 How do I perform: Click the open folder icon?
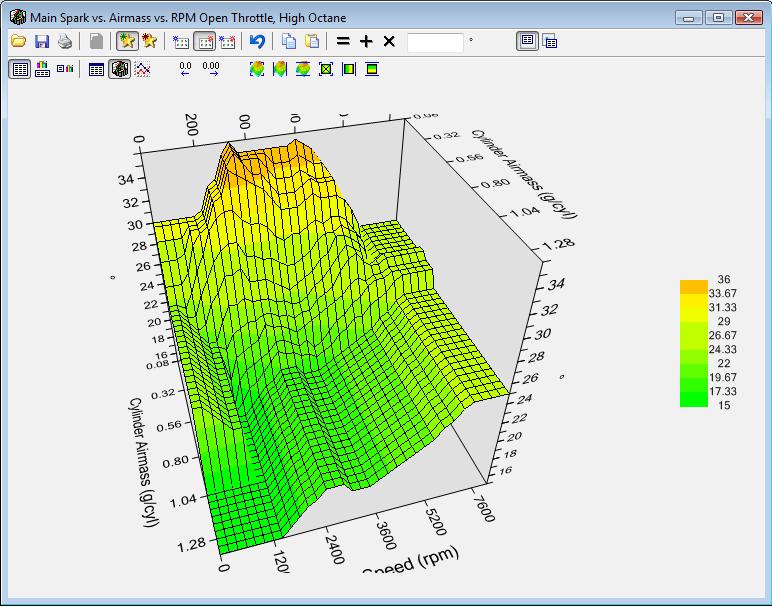click(x=18, y=41)
